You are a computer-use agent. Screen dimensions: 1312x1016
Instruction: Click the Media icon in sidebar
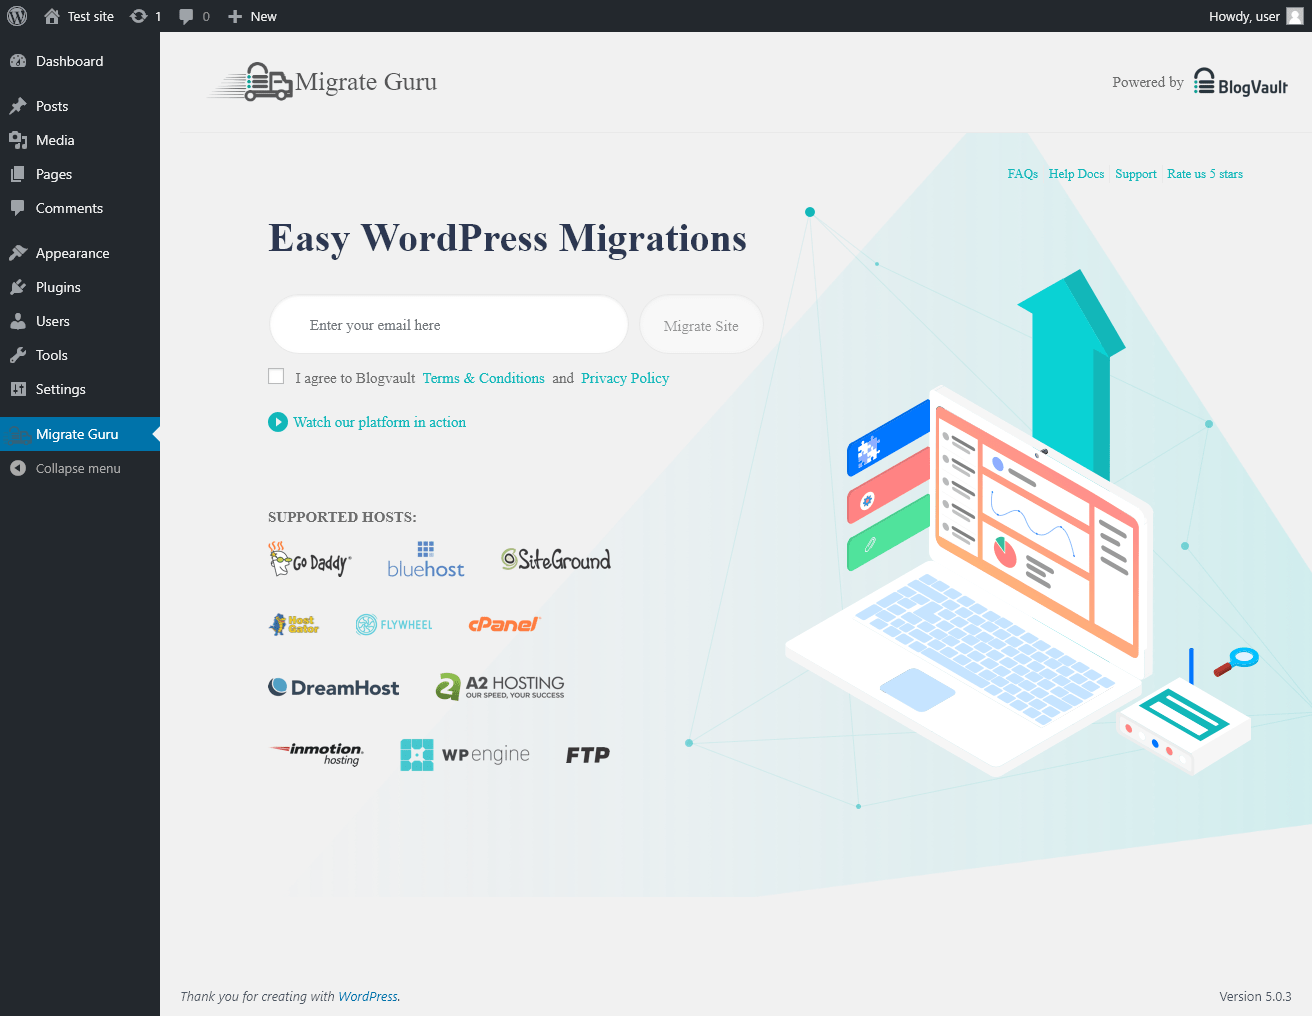click(x=18, y=140)
